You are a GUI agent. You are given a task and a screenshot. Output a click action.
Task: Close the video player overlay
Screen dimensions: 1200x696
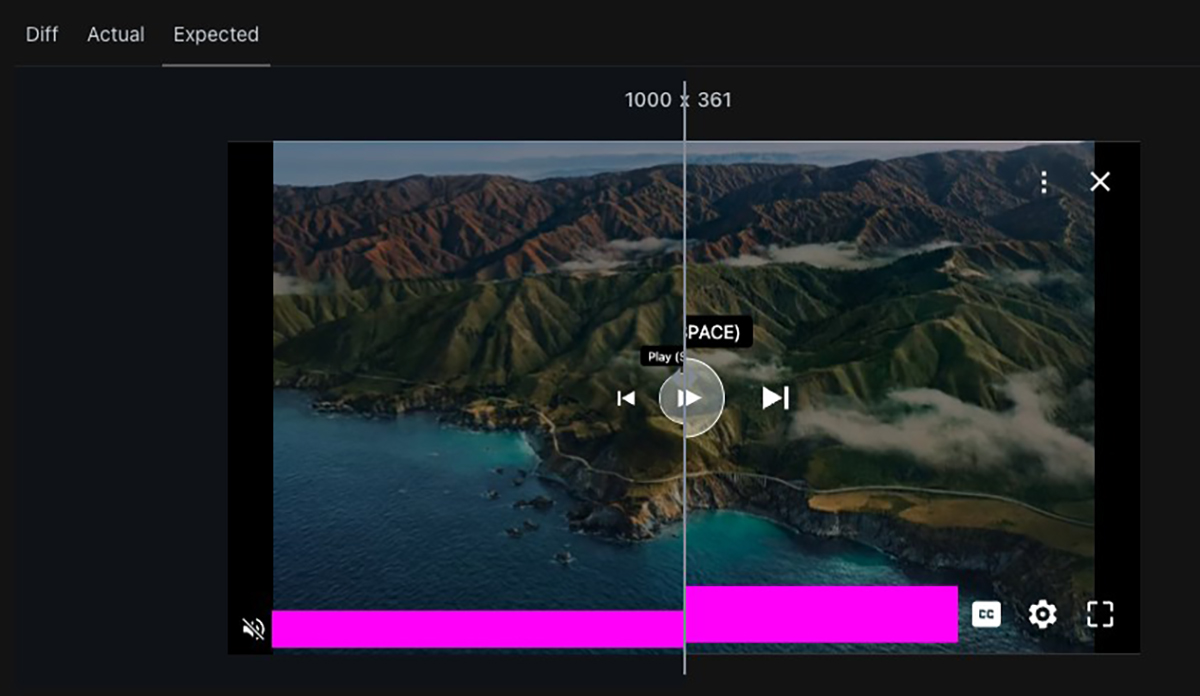click(1100, 182)
